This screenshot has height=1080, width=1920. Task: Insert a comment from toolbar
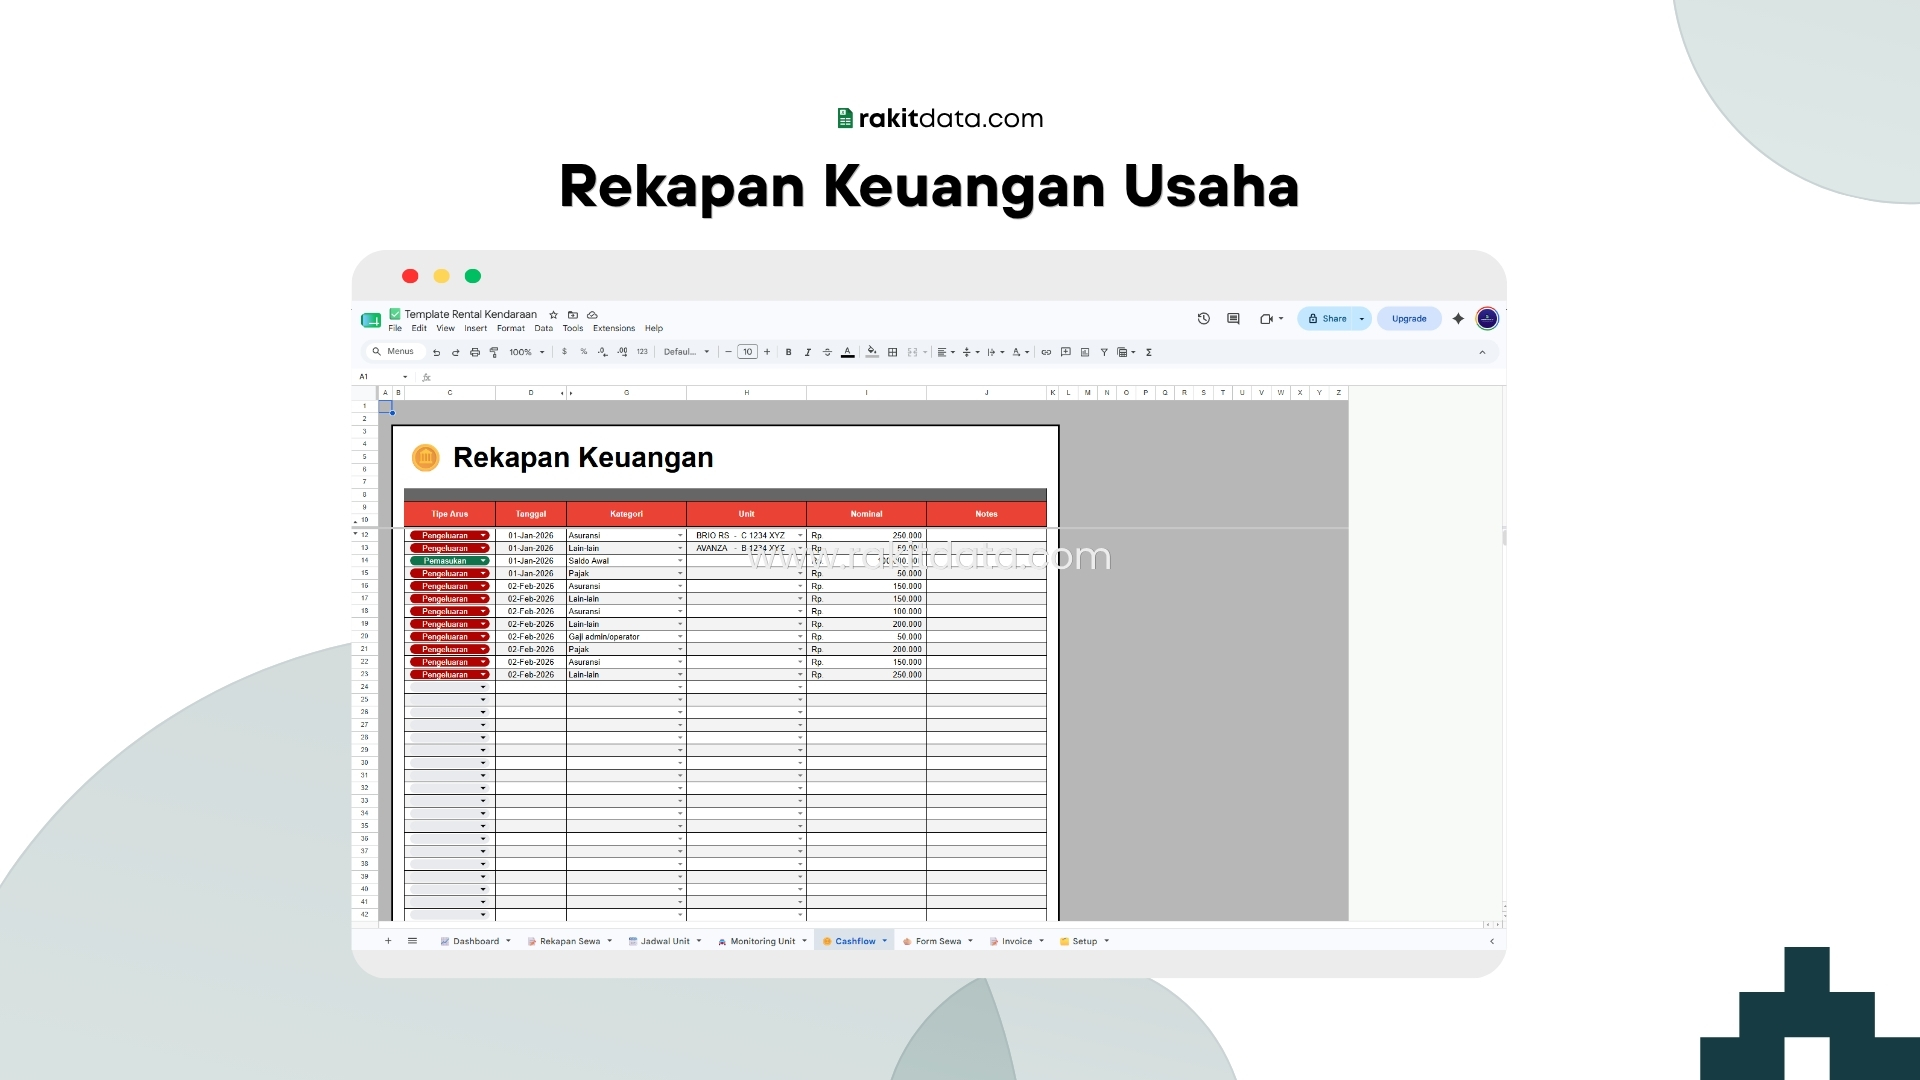[x=1066, y=352]
